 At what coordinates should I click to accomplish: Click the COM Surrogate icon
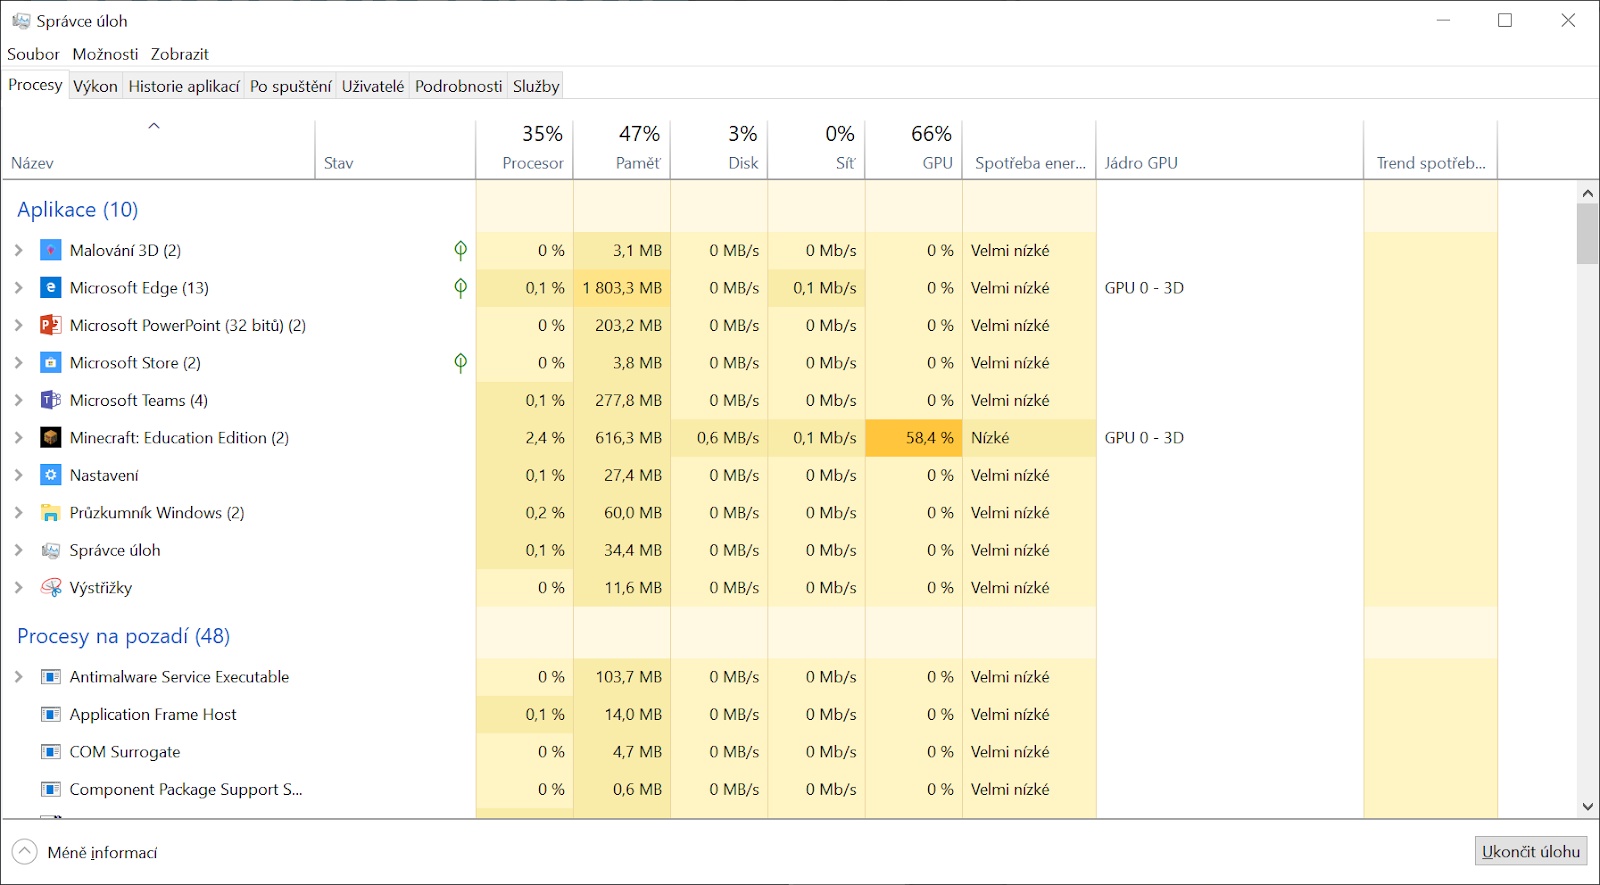[x=50, y=752]
